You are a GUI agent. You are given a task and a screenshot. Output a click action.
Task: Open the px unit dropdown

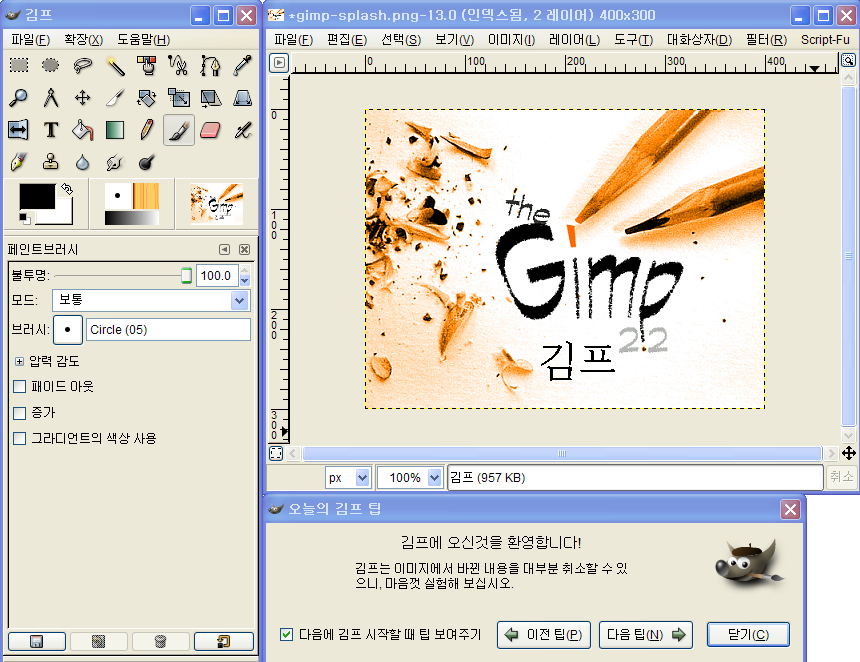point(348,478)
